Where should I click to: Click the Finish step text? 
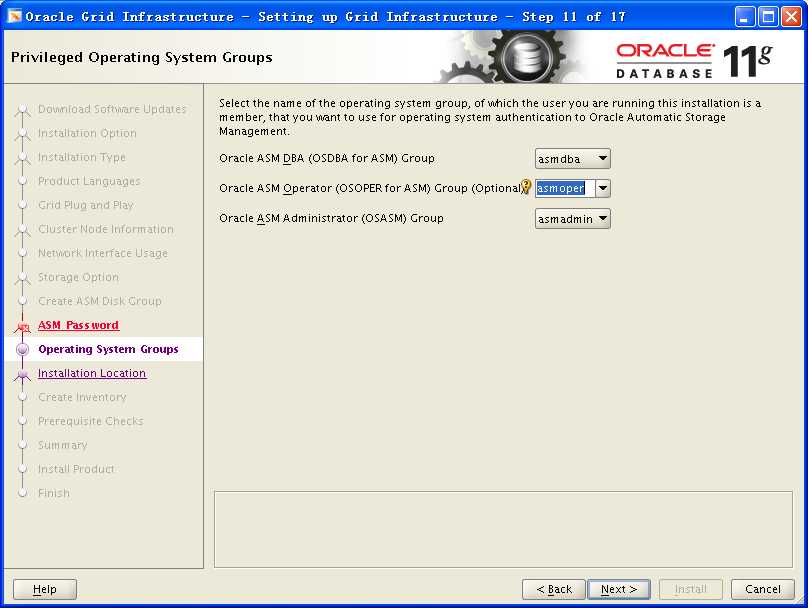tap(54, 493)
